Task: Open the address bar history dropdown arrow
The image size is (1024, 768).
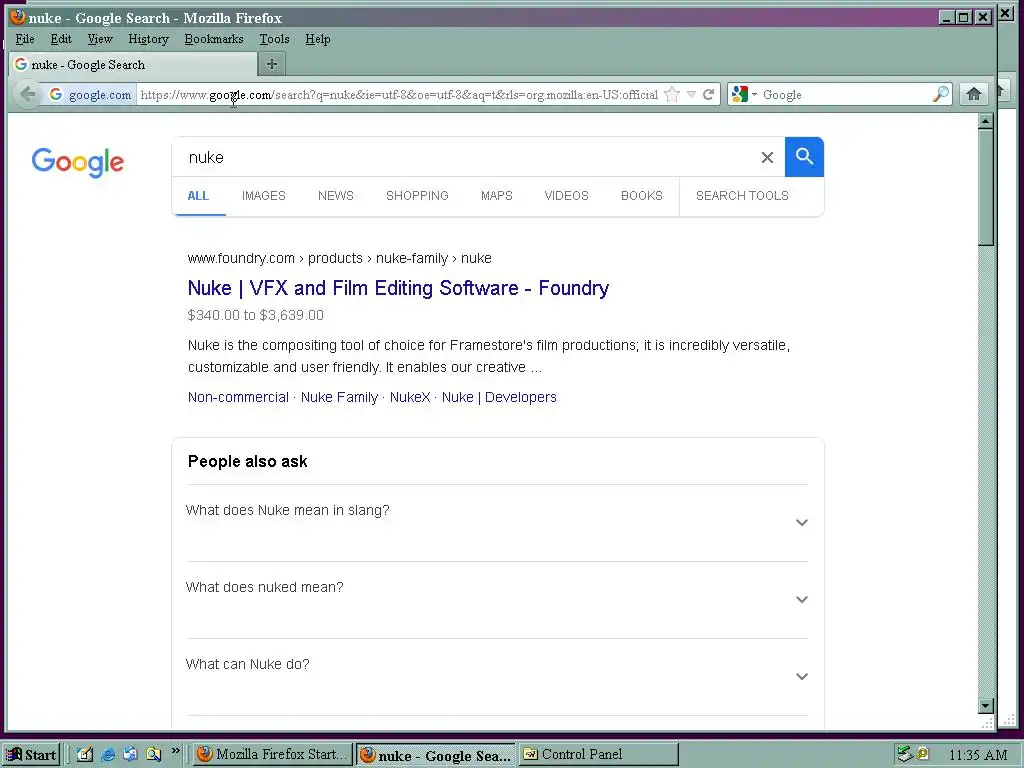Action: click(x=692, y=95)
